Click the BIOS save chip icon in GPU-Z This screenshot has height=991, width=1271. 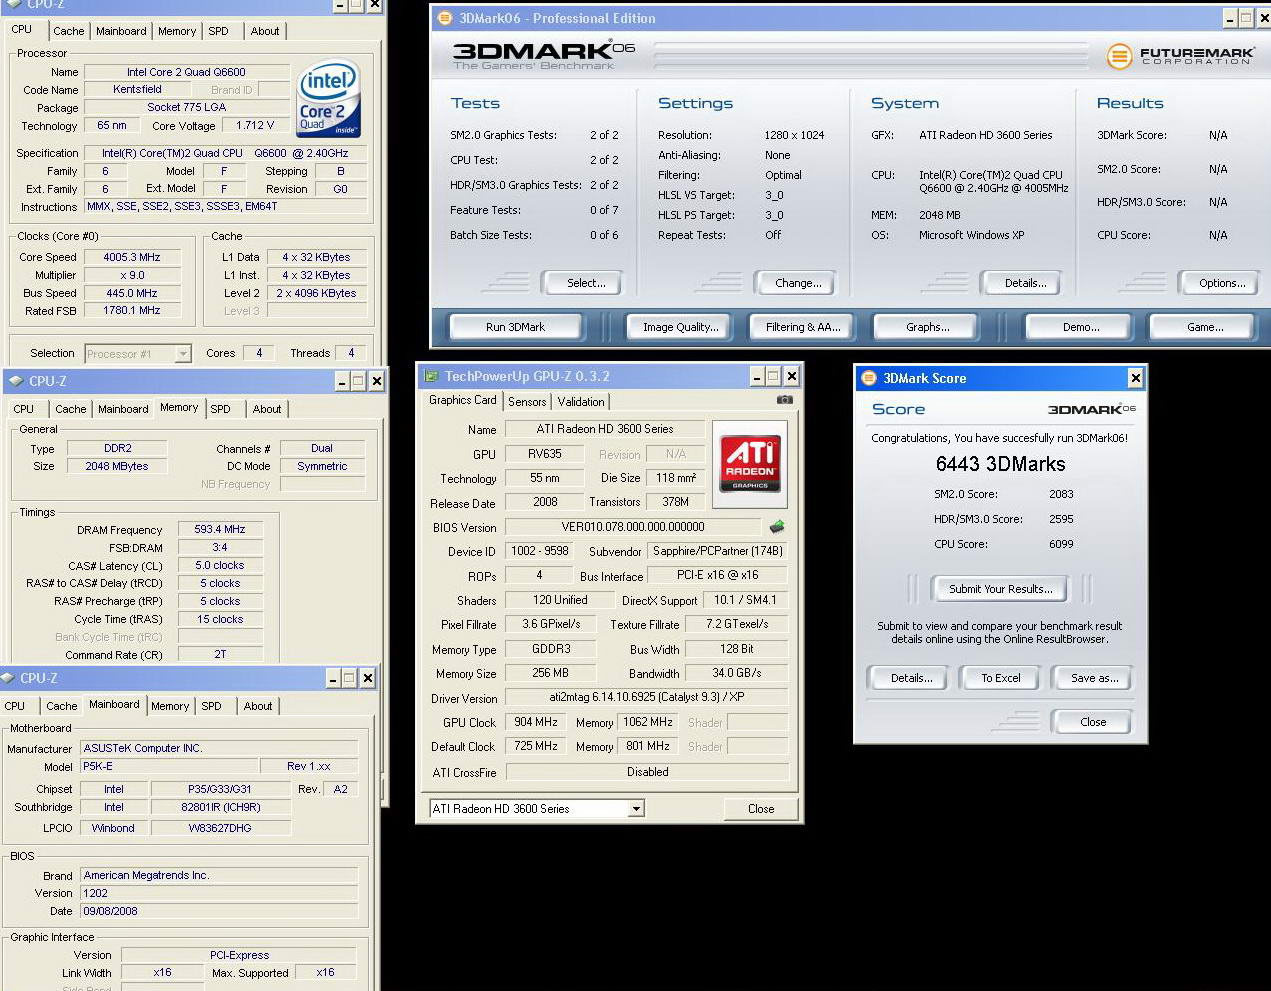[777, 526]
